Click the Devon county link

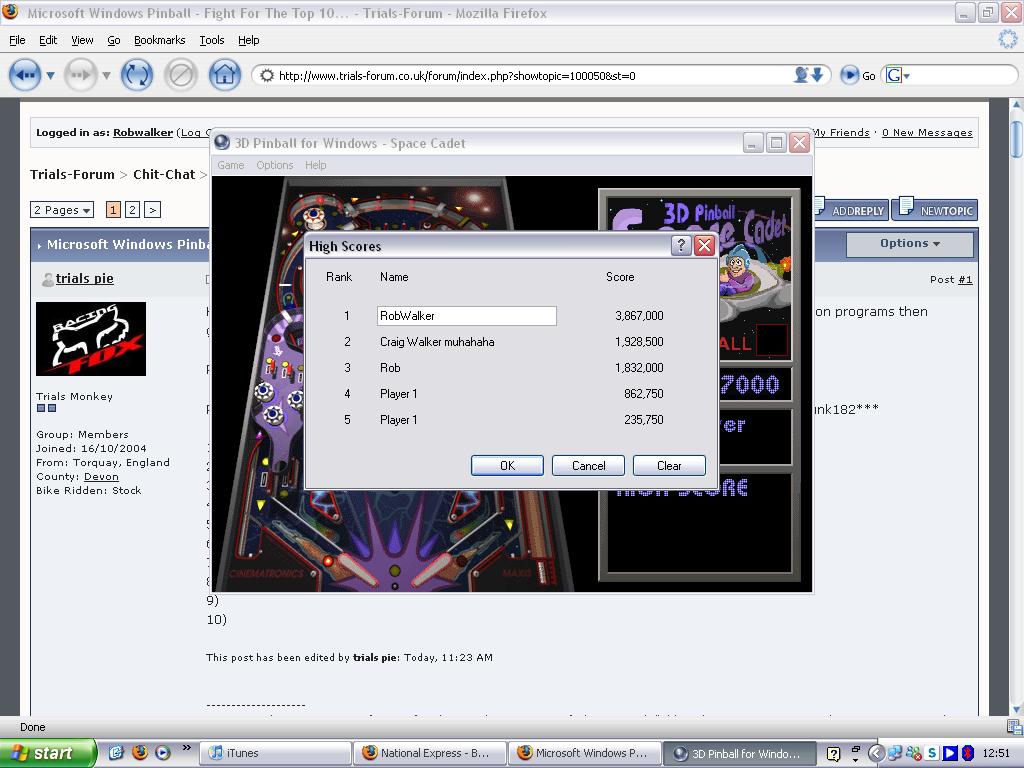(x=101, y=477)
